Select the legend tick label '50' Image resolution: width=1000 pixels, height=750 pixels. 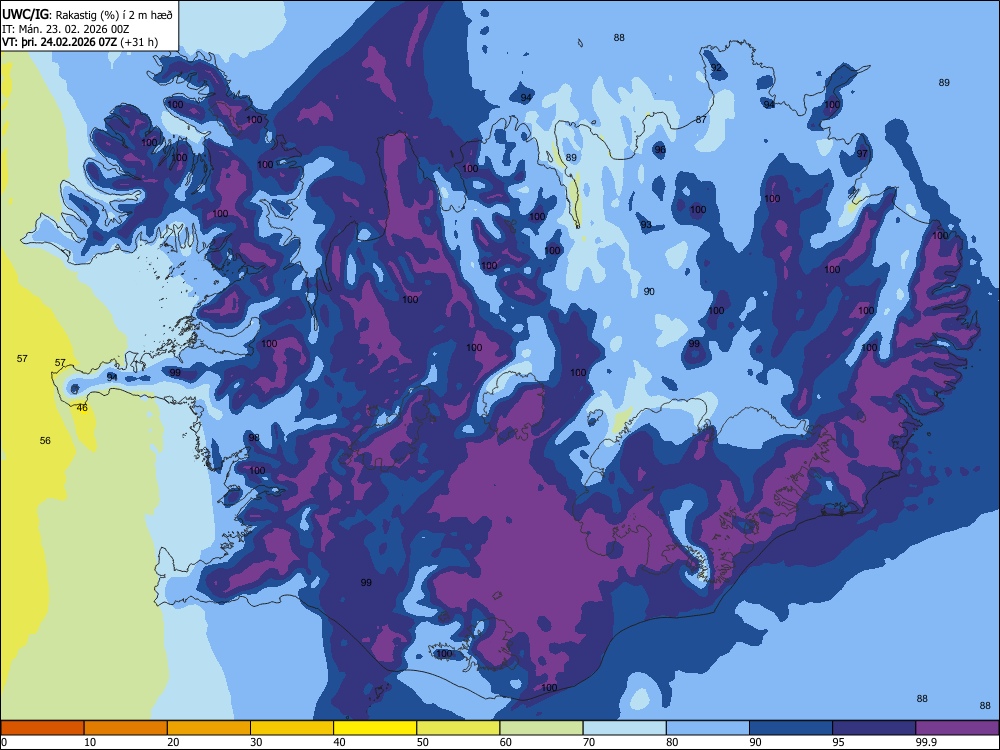click(422, 742)
